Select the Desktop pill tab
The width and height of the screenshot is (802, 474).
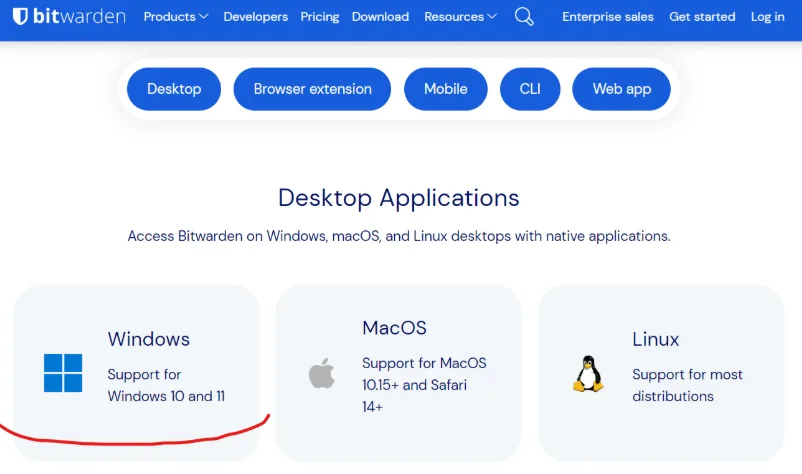tap(174, 89)
